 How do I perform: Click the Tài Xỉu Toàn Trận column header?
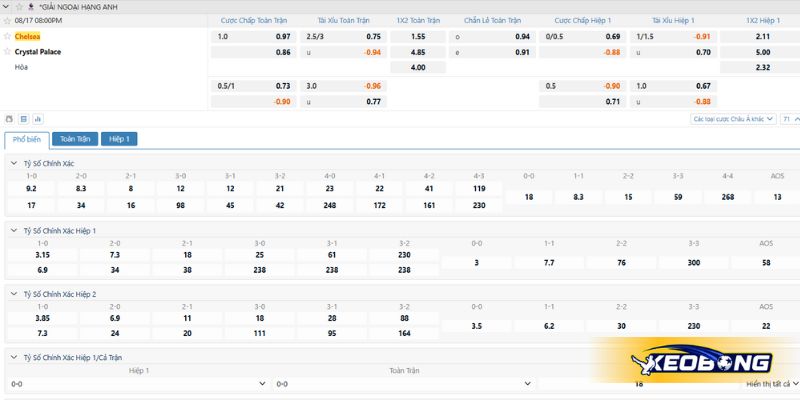tap(343, 21)
